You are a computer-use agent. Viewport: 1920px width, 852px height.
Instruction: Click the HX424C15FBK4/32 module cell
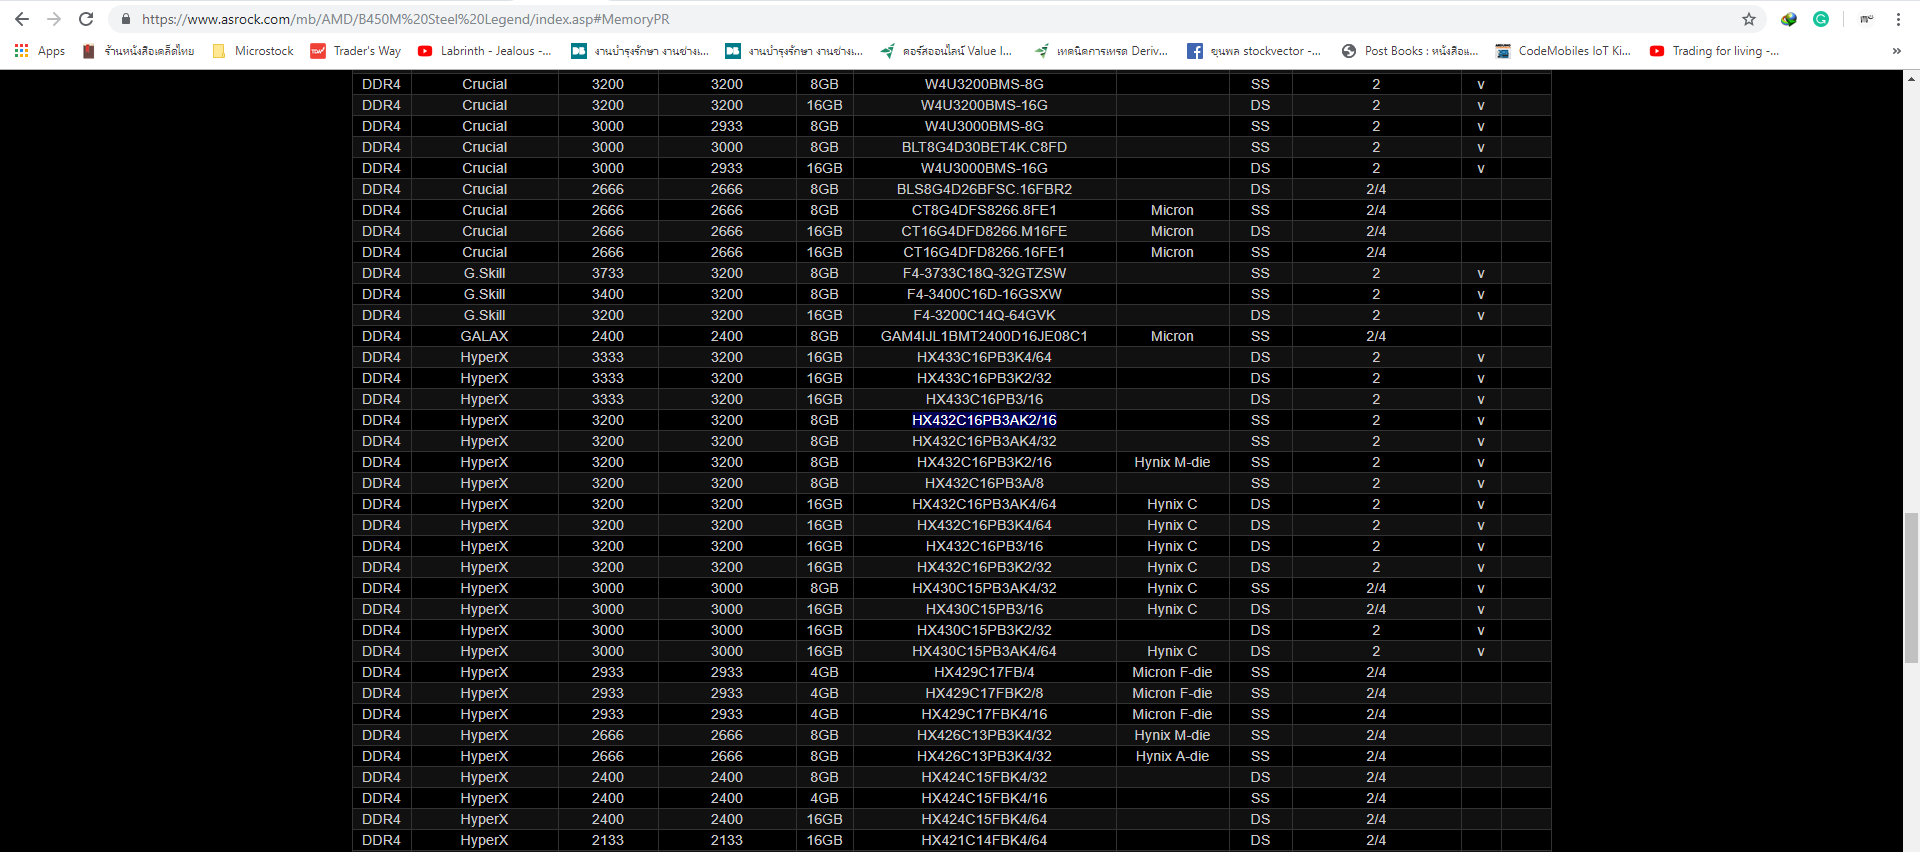click(x=984, y=777)
